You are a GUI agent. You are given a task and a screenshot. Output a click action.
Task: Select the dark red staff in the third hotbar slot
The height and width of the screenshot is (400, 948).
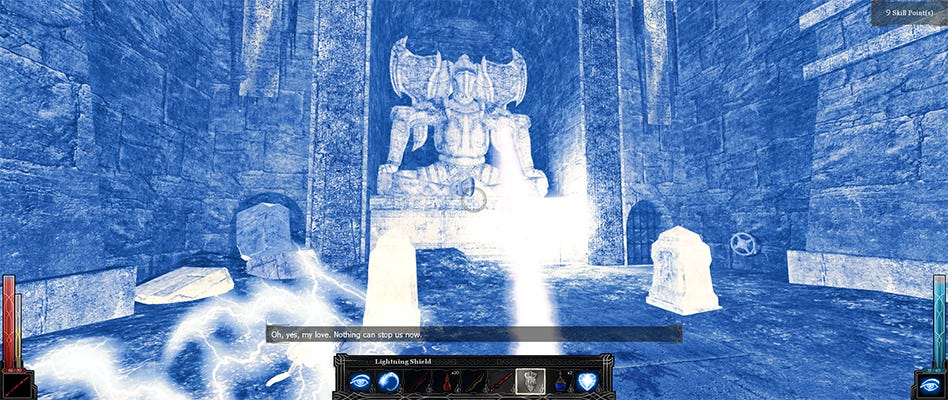417,382
